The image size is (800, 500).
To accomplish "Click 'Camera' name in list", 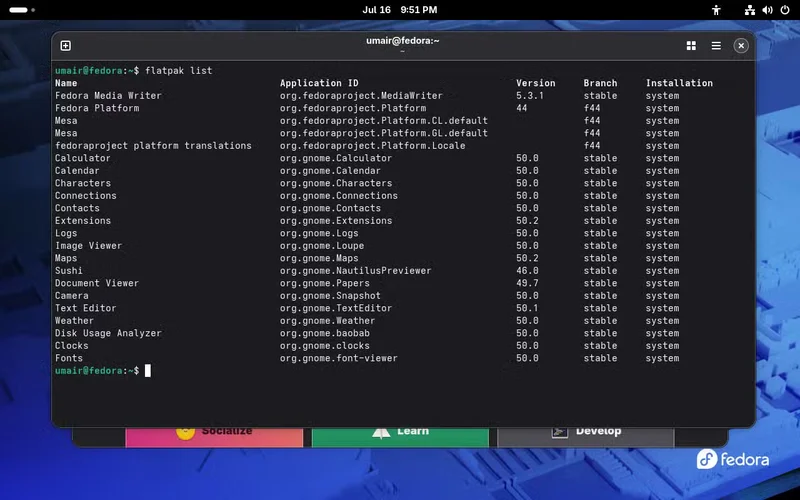I will coord(71,295).
